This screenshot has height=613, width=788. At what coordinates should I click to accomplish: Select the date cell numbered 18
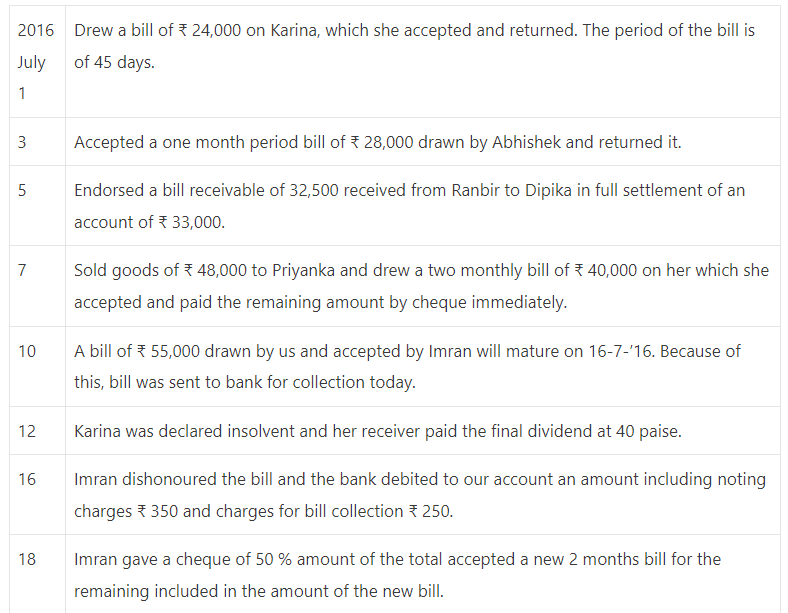point(37,574)
